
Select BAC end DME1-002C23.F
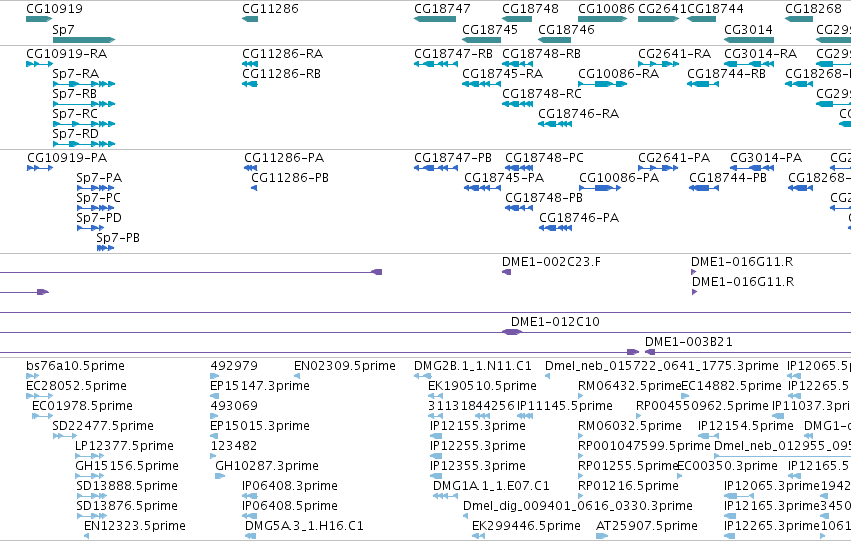[x=551, y=262]
